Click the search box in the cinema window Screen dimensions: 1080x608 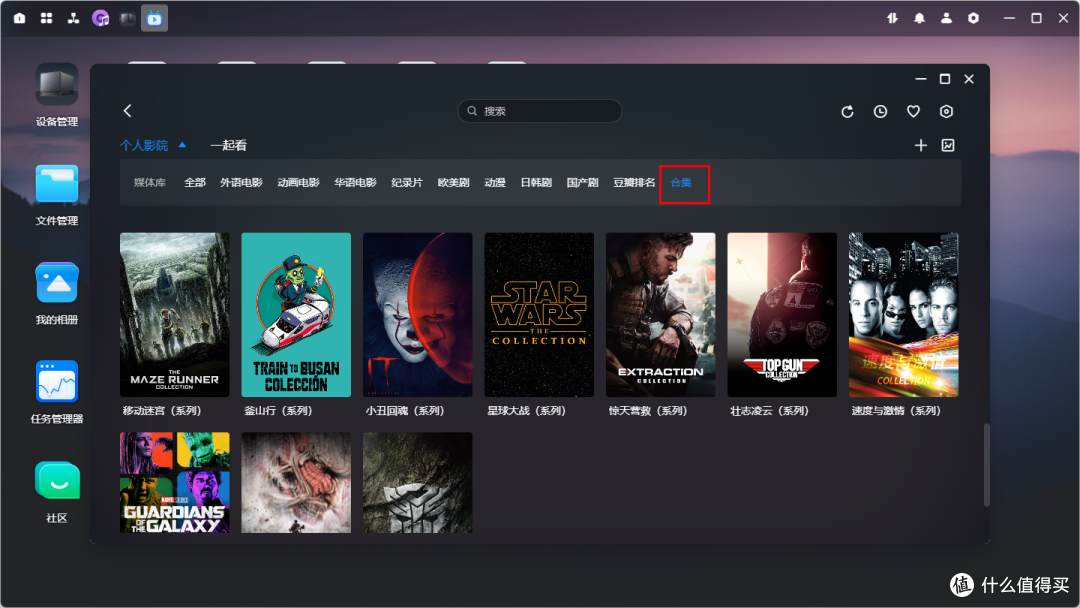point(539,111)
